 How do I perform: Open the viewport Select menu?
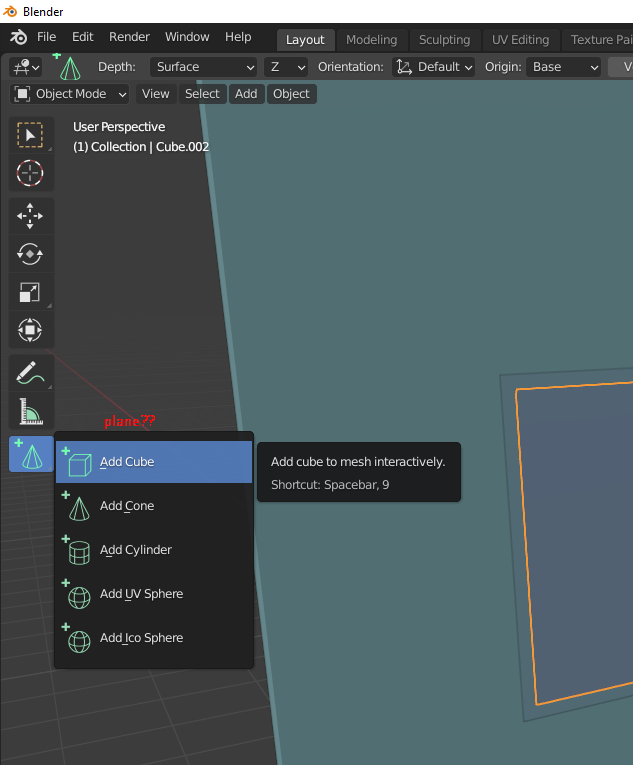click(202, 94)
